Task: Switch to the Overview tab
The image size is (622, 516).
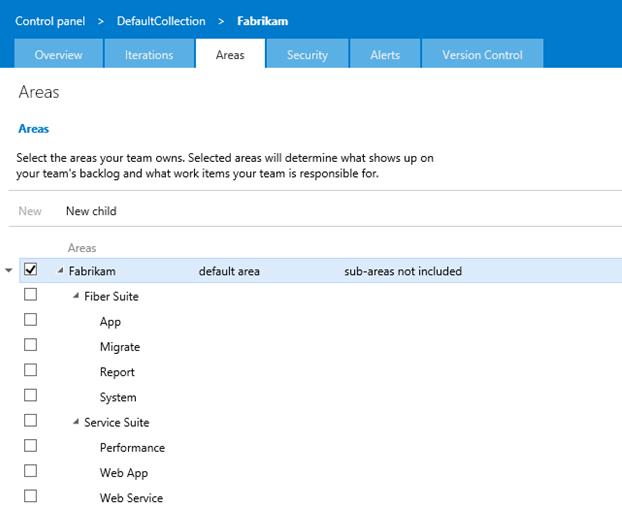Action: [x=59, y=54]
